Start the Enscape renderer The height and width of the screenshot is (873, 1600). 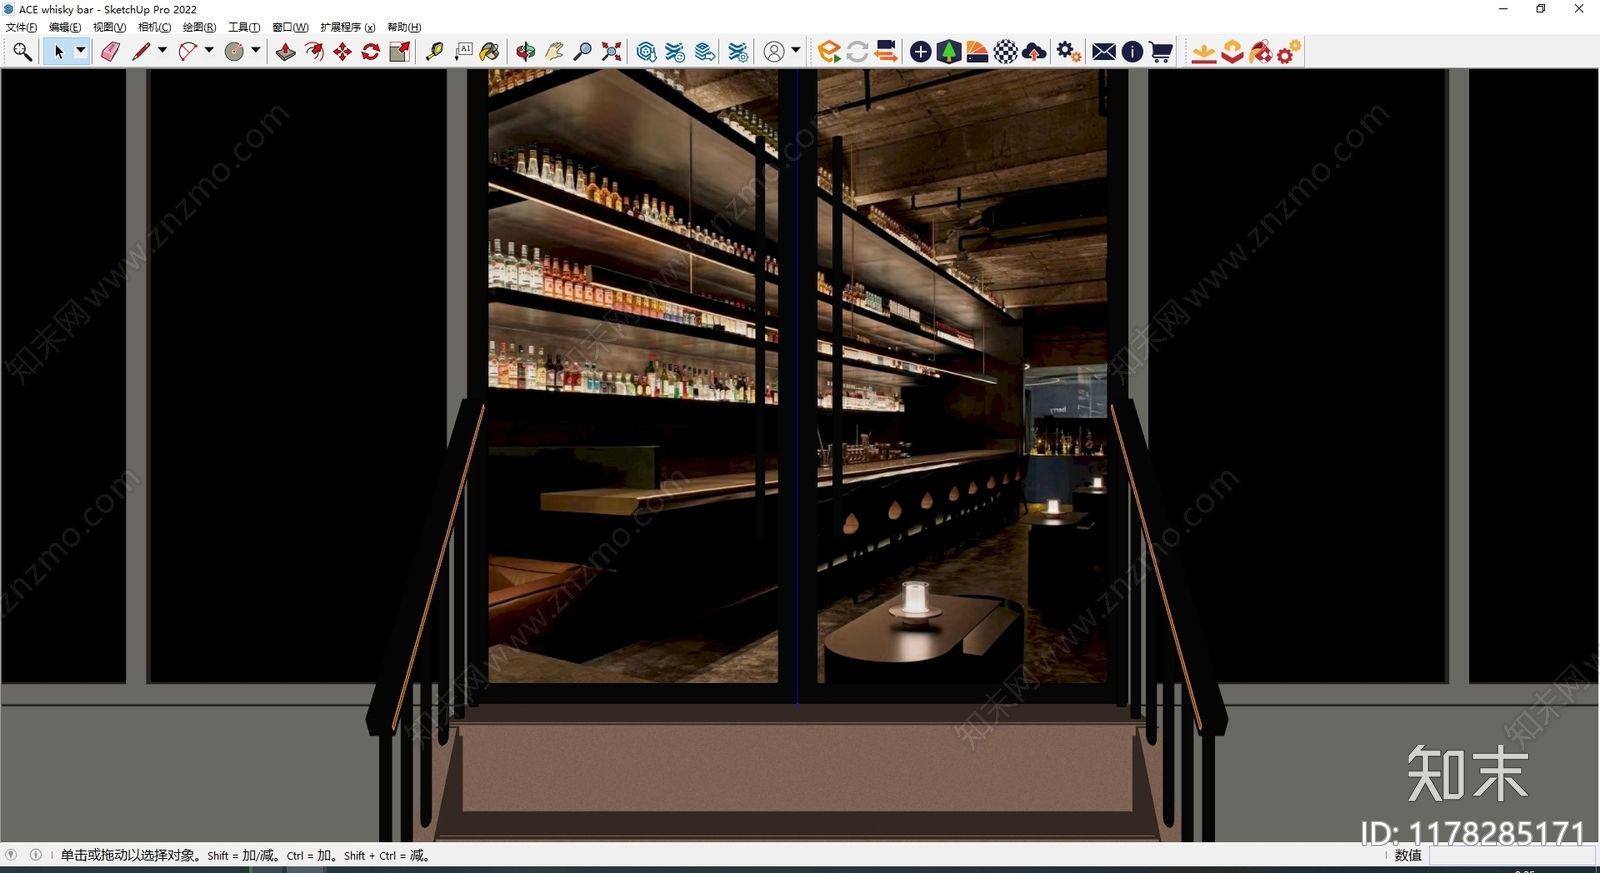click(x=828, y=52)
